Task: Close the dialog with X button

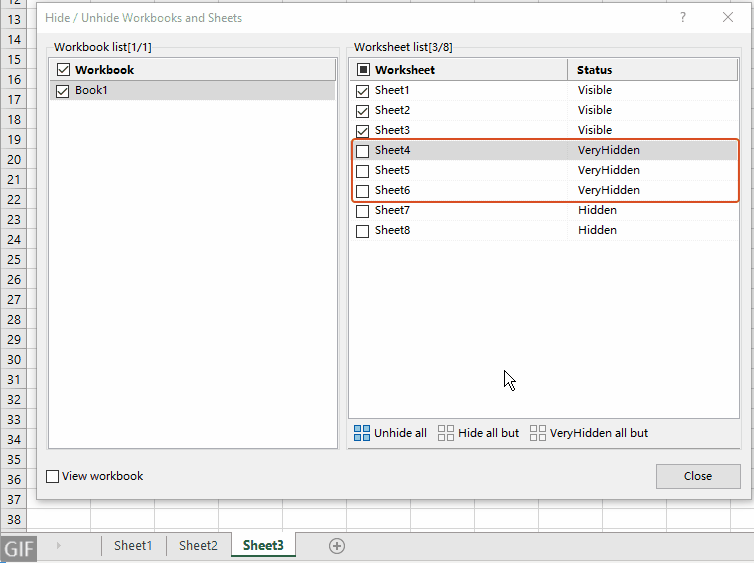Action: [728, 18]
